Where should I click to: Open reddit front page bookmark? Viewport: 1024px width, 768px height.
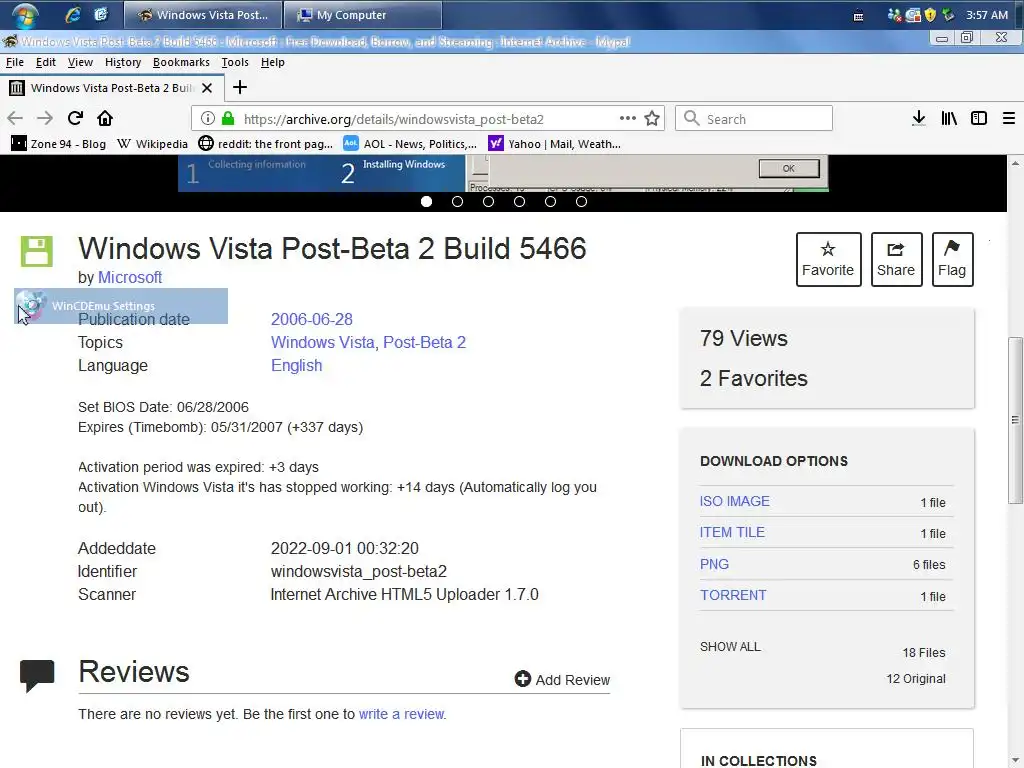(x=265, y=144)
